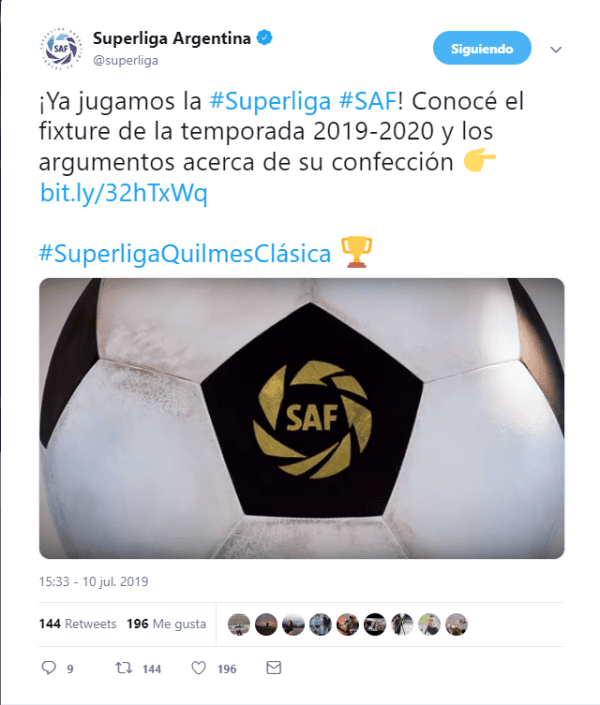Click the Superliga Argentina account name

[x=172, y=39]
